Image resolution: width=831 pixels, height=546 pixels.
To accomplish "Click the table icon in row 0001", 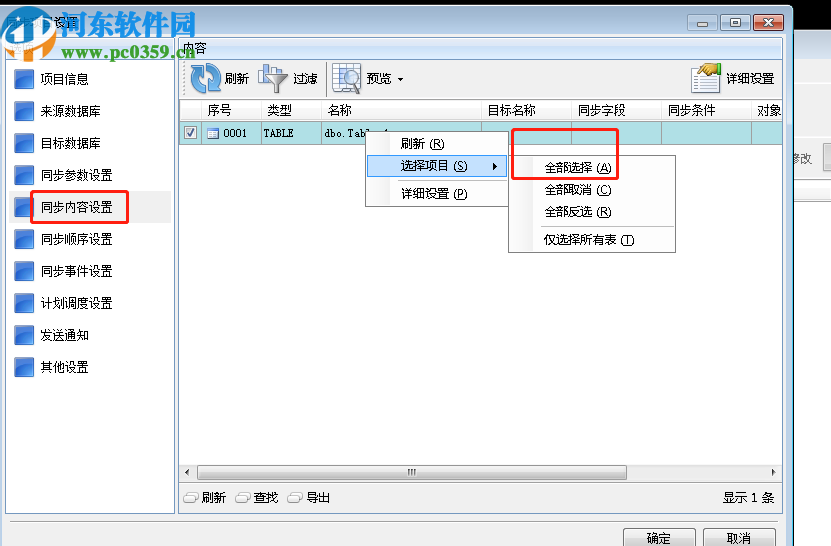I will (x=213, y=134).
